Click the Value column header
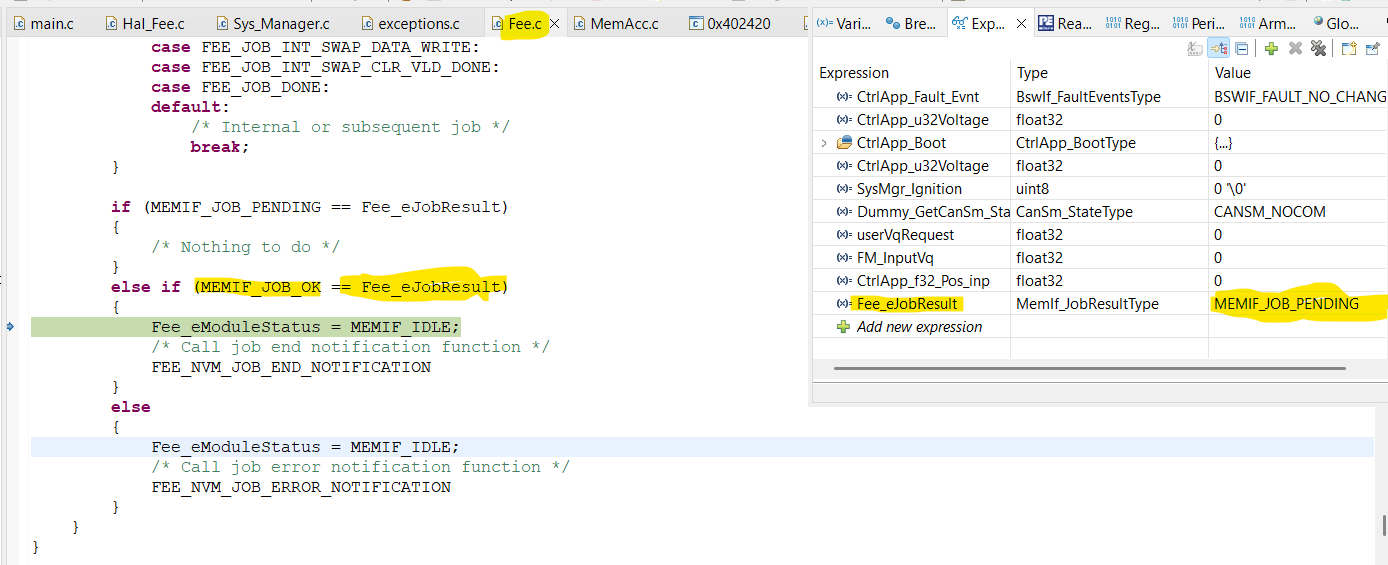This screenshot has height=565, width=1388. pos(1233,72)
